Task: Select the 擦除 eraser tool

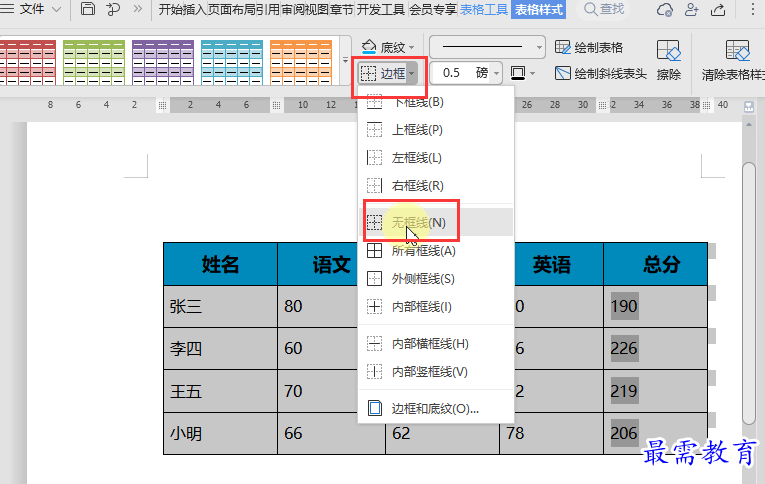Action: pyautogui.click(x=668, y=60)
